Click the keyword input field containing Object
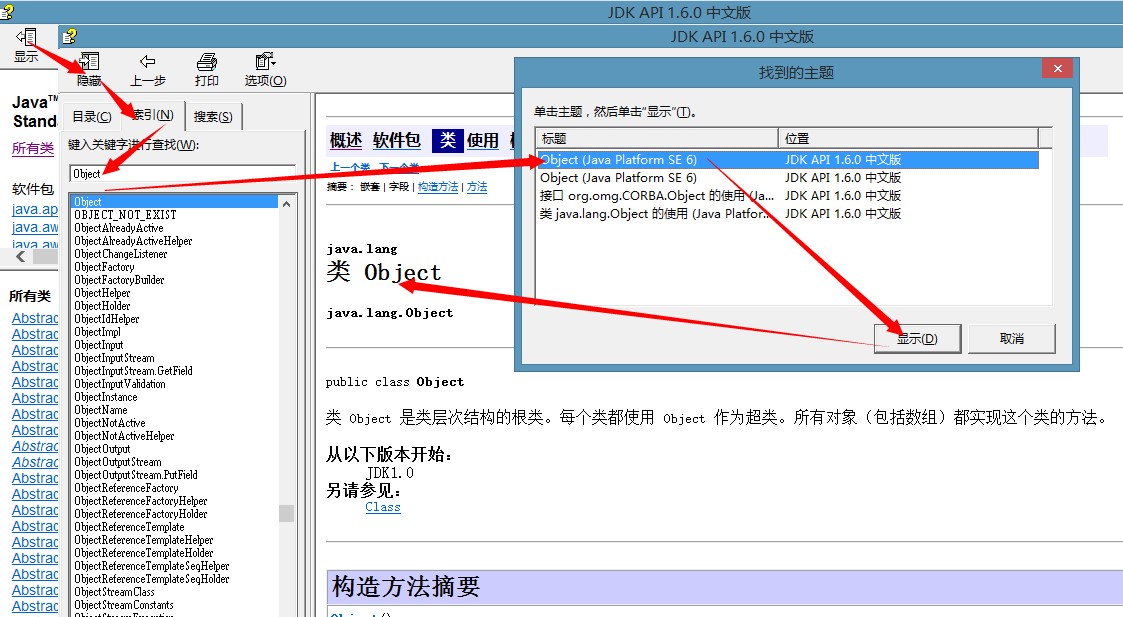The image size is (1123, 617). [182, 173]
